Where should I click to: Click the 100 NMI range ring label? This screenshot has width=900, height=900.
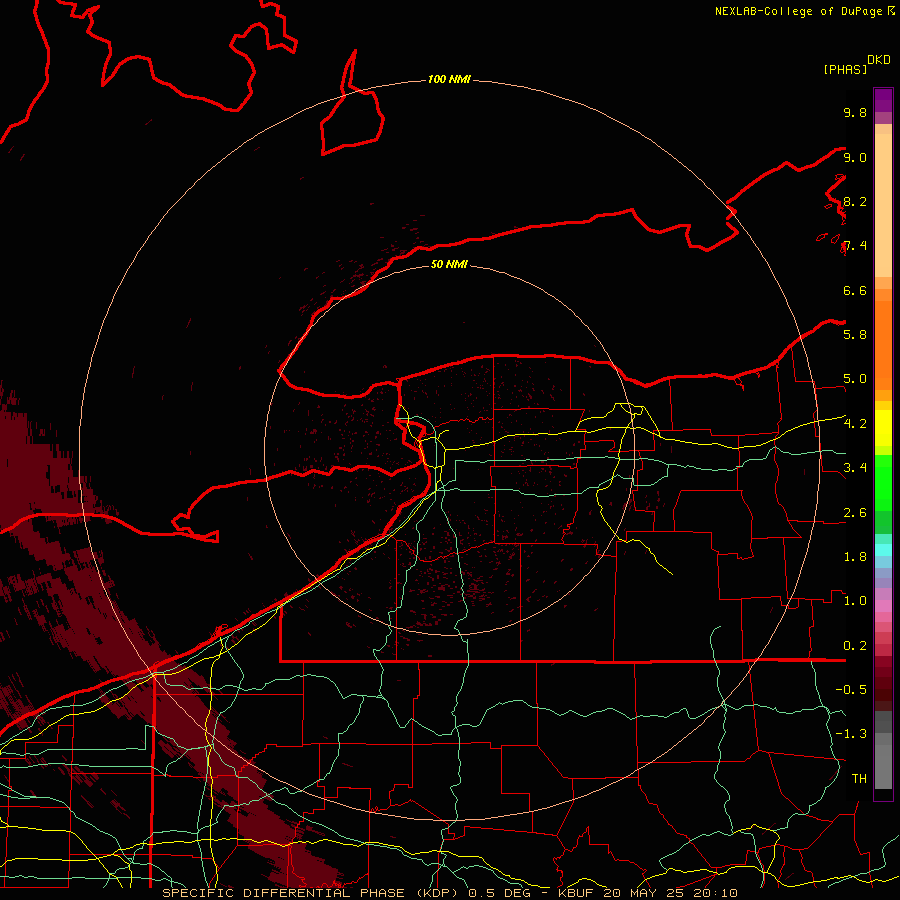(x=449, y=79)
